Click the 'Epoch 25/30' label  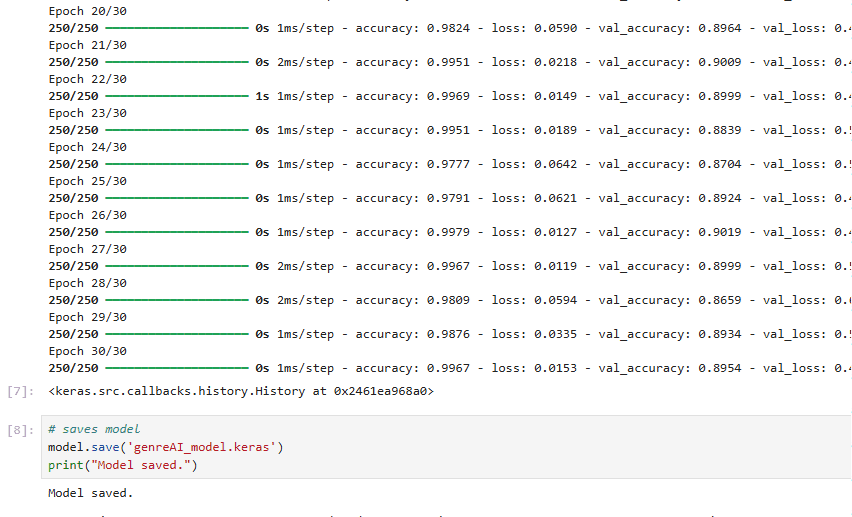[x=87, y=181]
